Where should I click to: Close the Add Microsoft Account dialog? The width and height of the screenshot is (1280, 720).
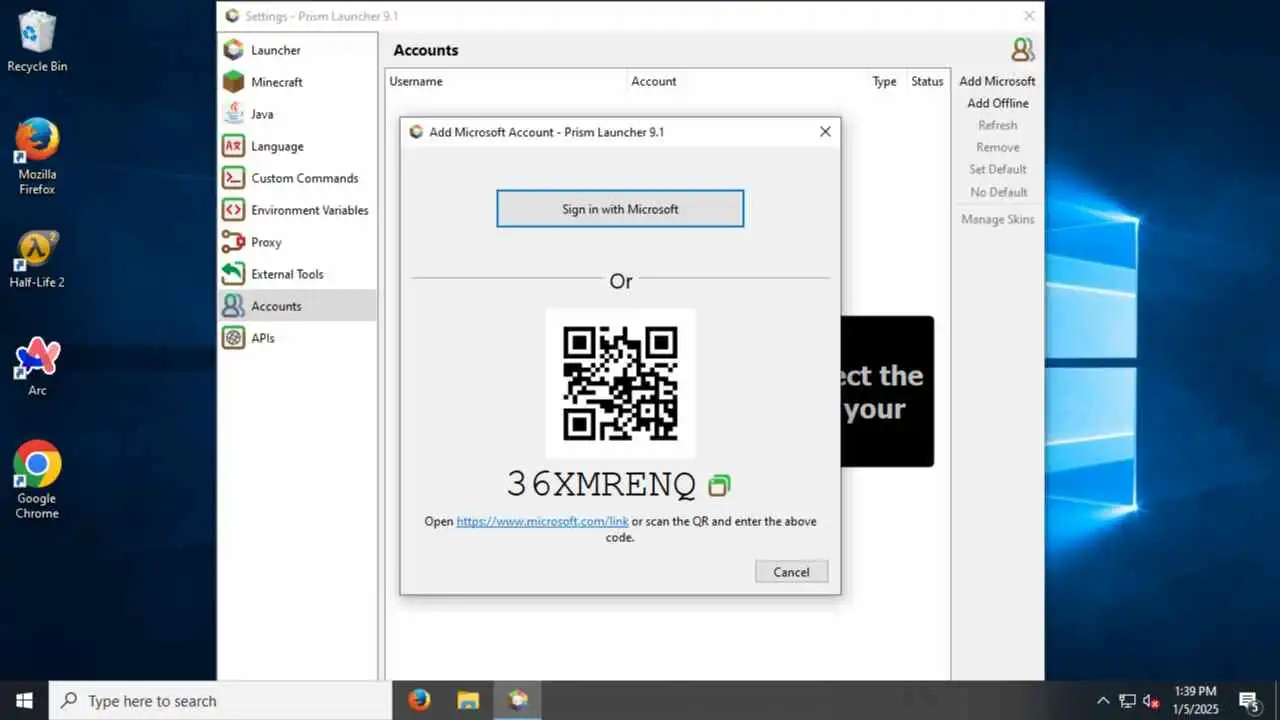pos(825,131)
